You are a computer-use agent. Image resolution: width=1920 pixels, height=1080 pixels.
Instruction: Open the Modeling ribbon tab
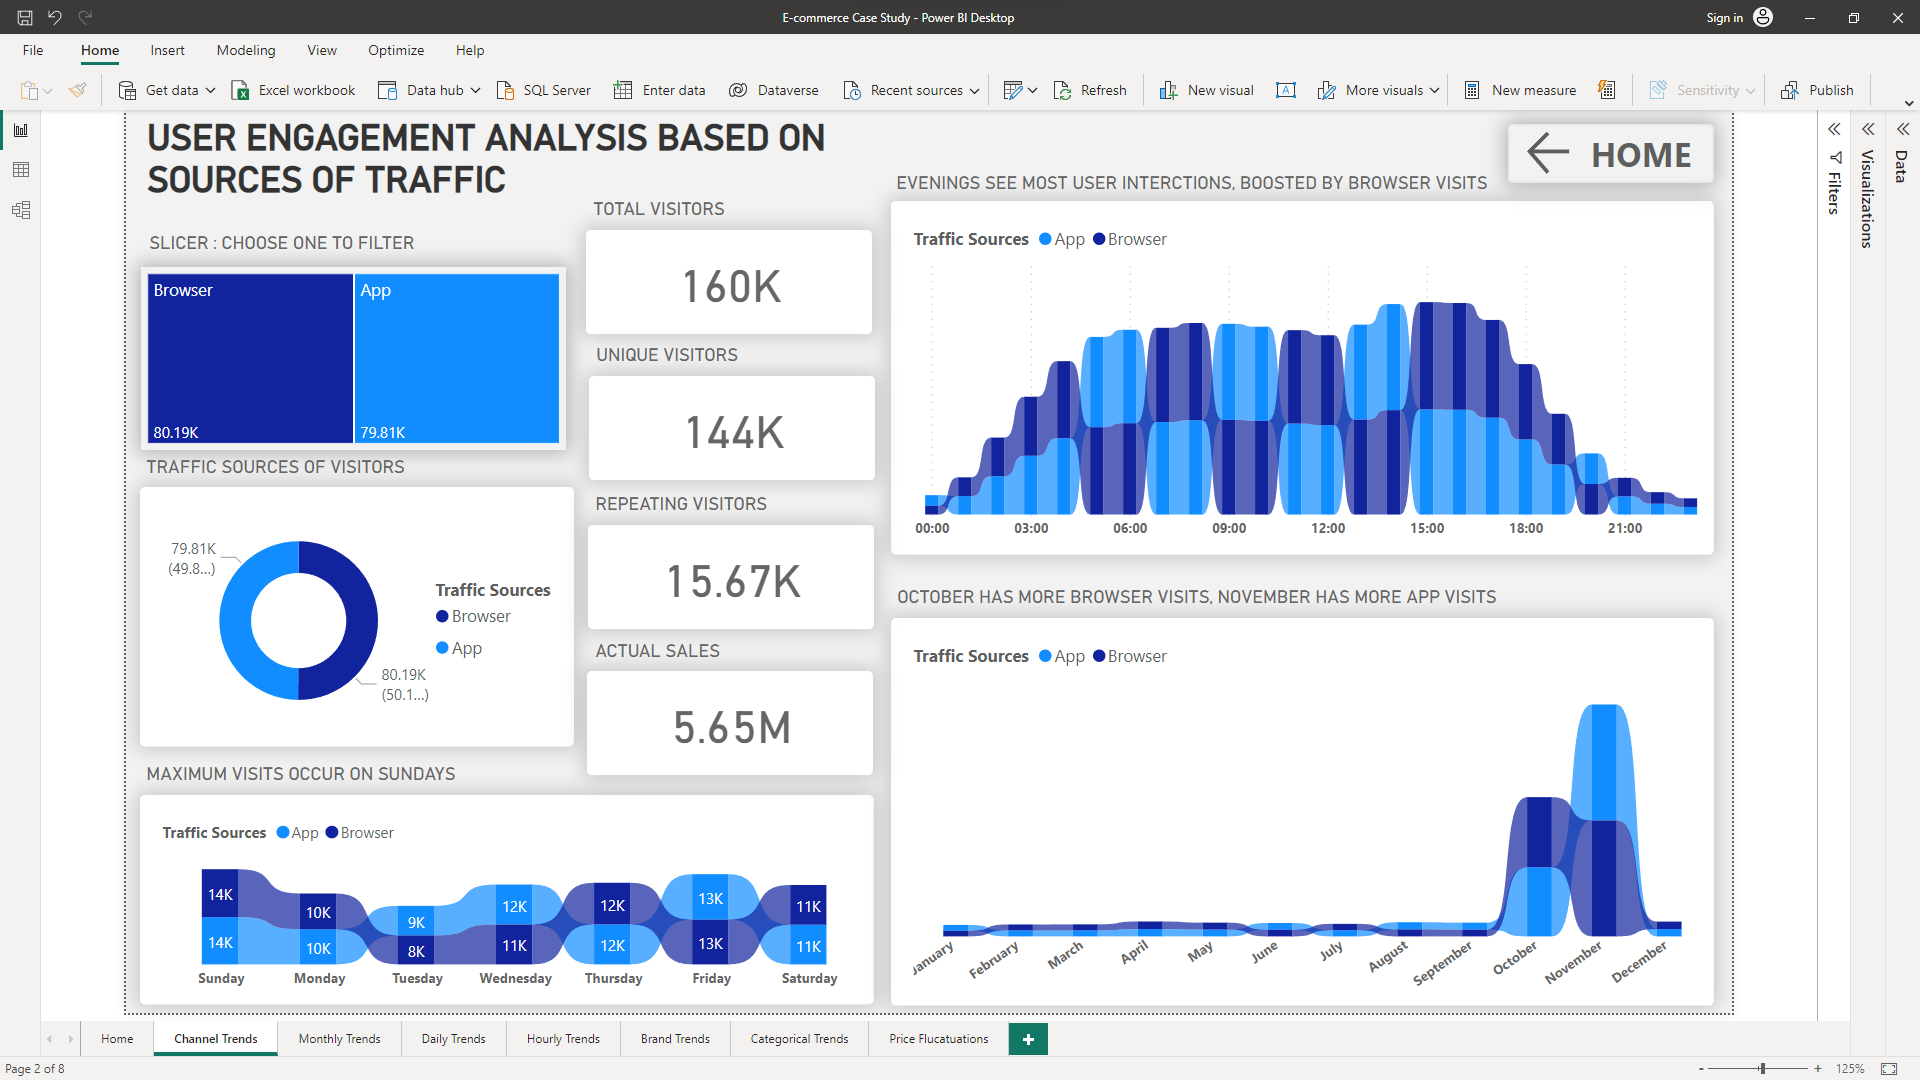[x=246, y=50]
